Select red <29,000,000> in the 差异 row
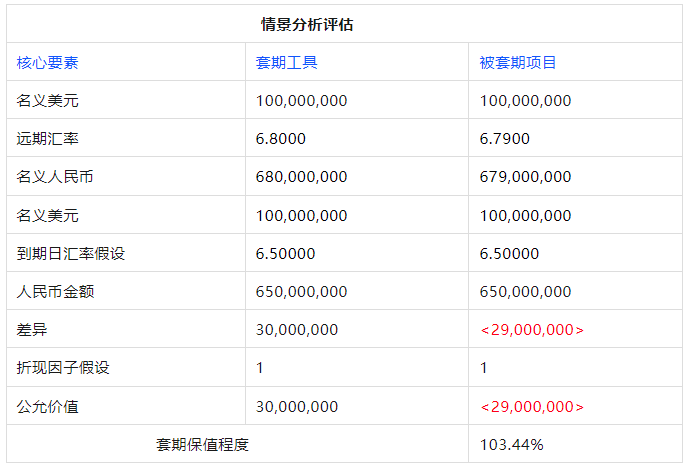This screenshot has height=468, width=688. (532, 330)
